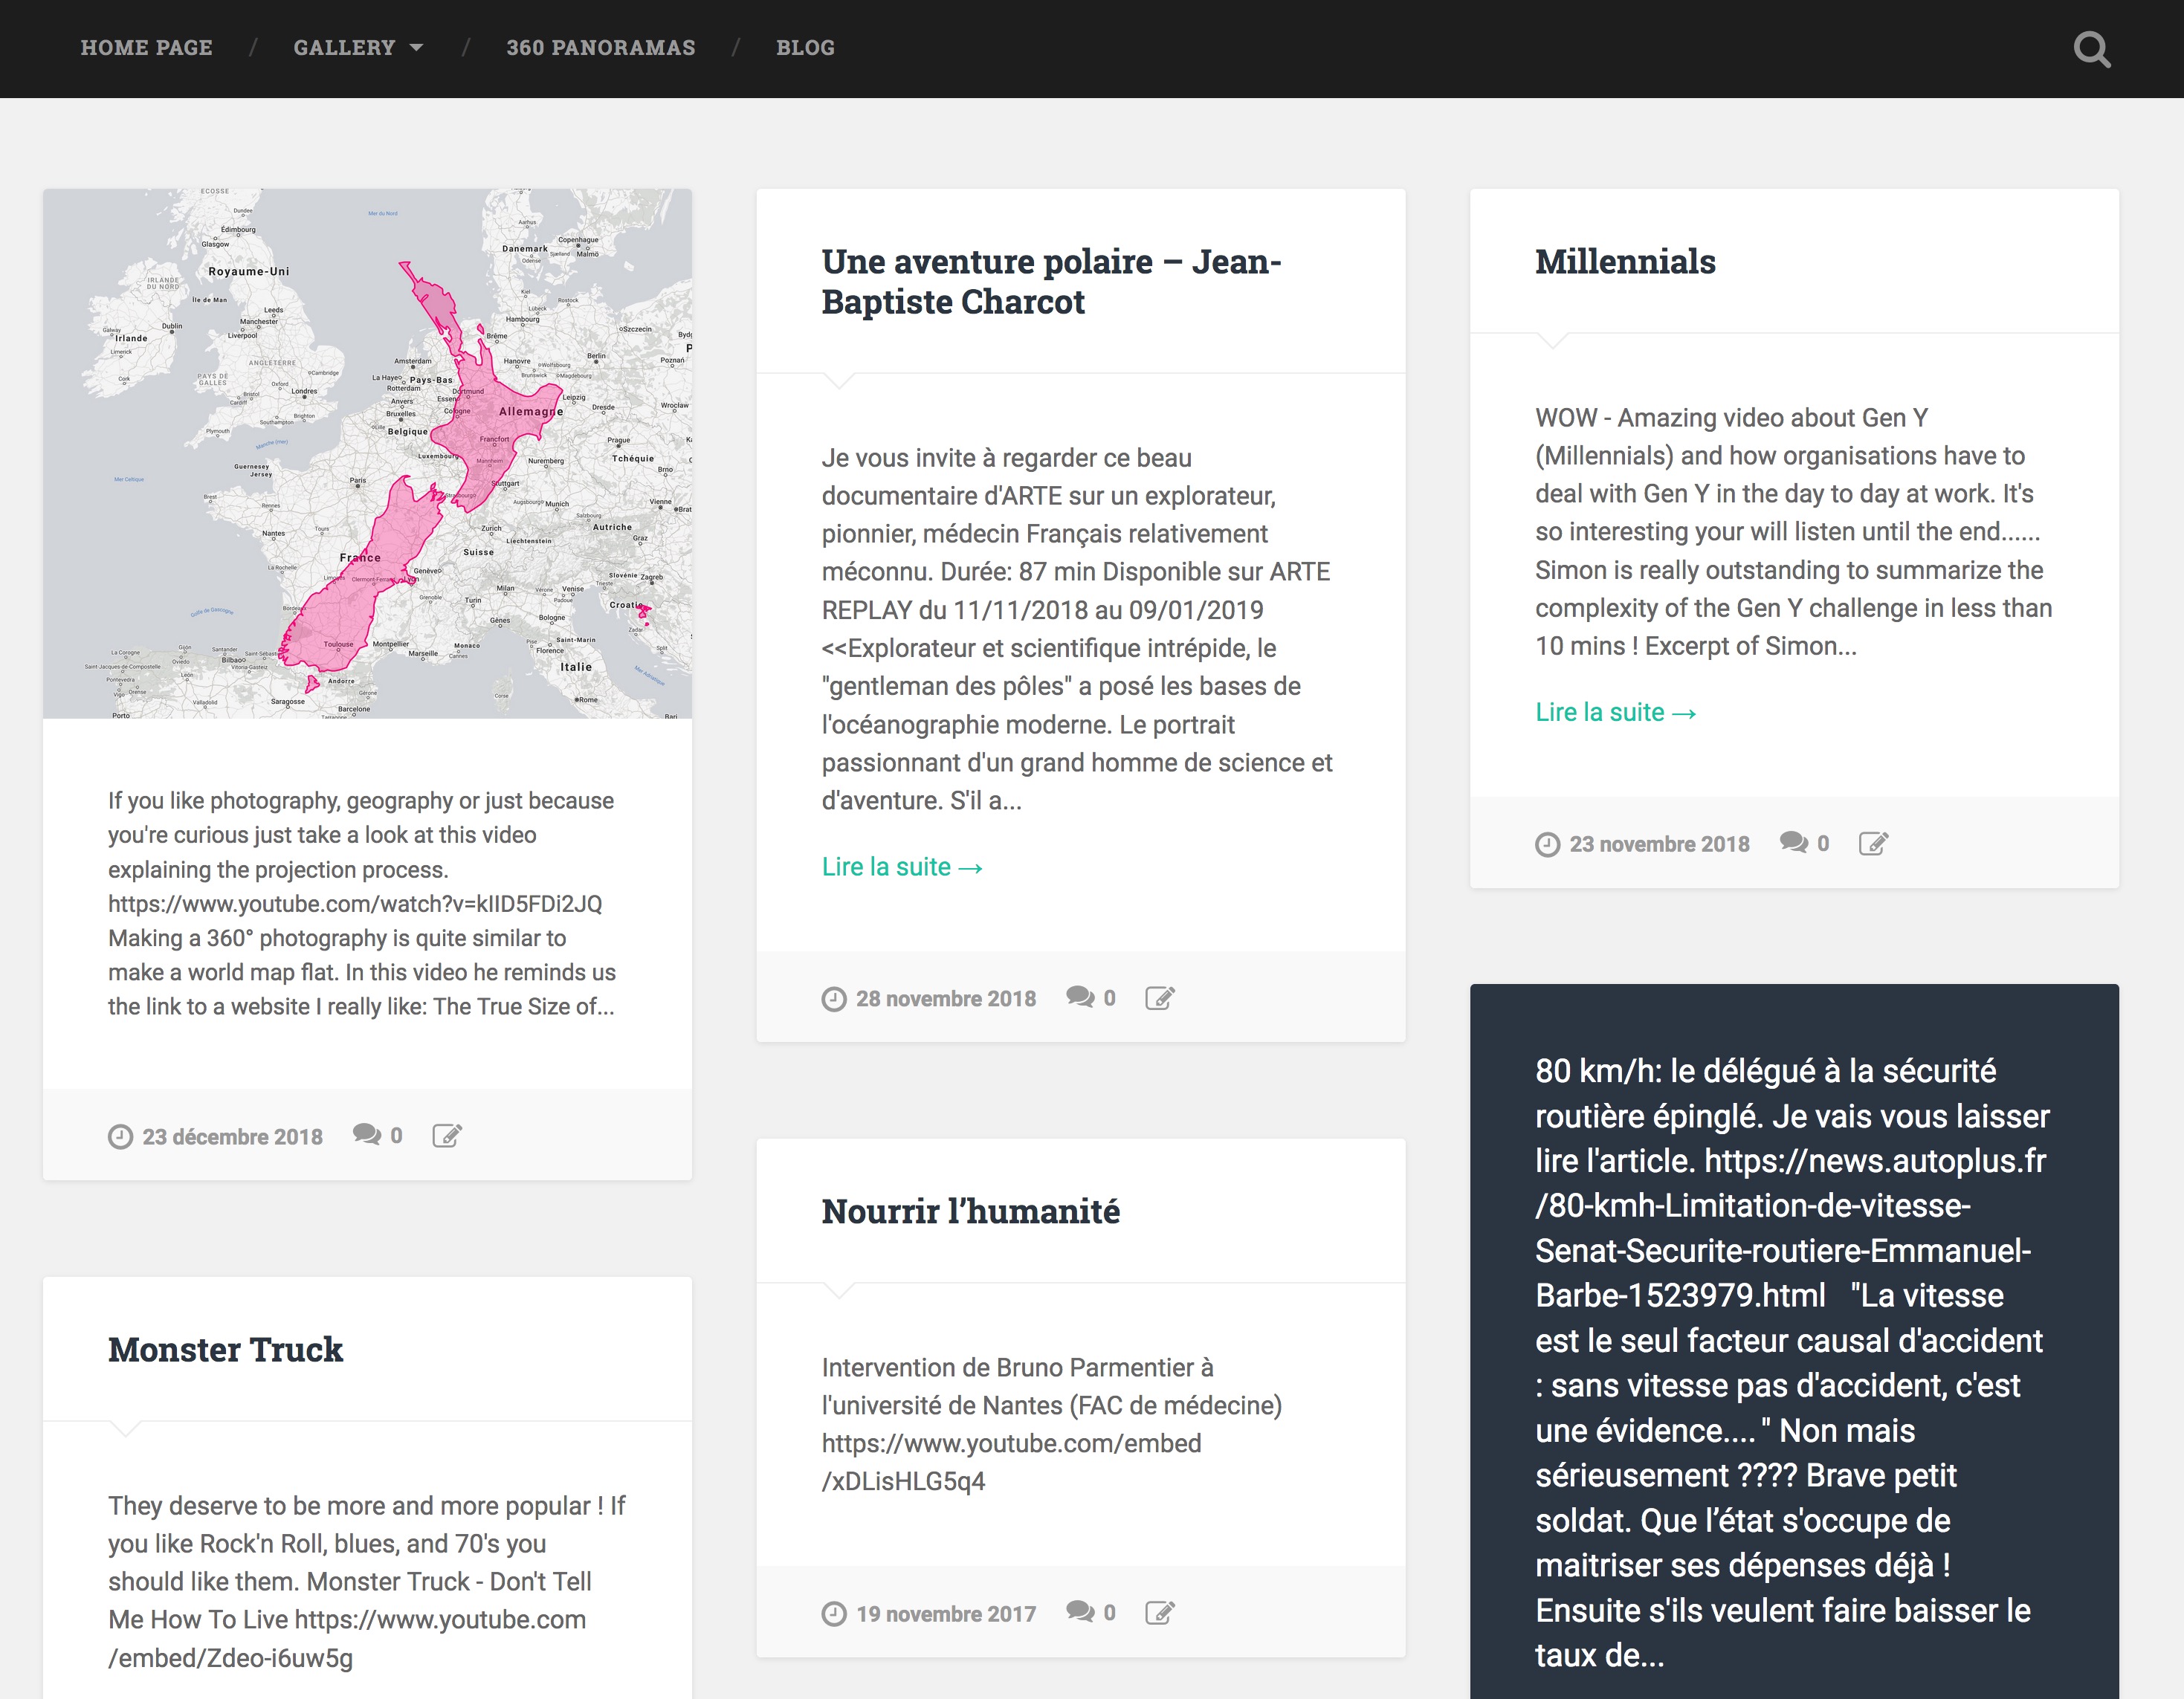Viewport: 2184px width, 1699px height.
Task: Open the search magnifier icon
Action: tap(2091, 49)
